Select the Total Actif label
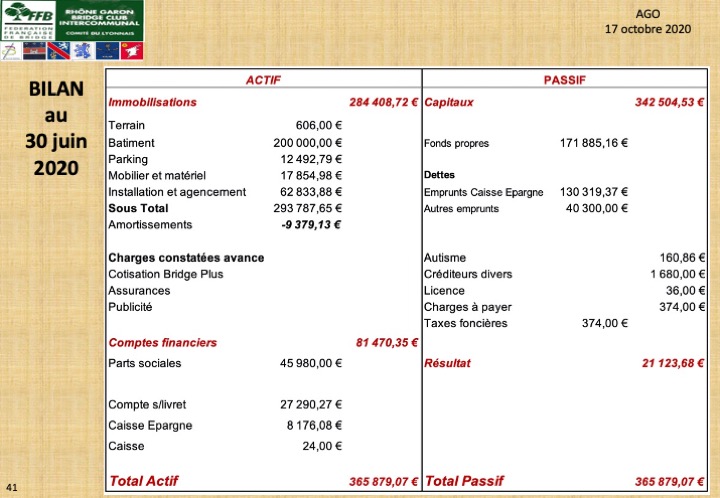The width and height of the screenshot is (720, 498). click(144, 481)
